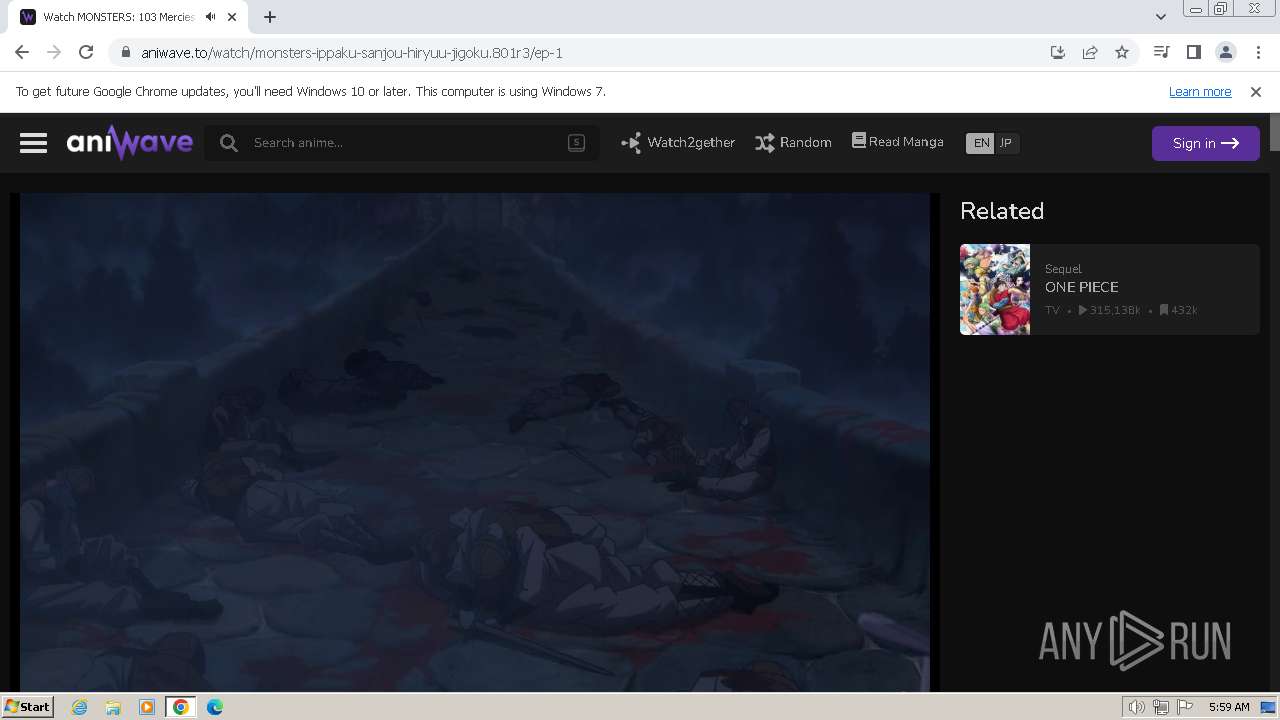Viewport: 1280px width, 720px height.
Task: Open Windows Media Player from taskbar
Action: (147, 707)
